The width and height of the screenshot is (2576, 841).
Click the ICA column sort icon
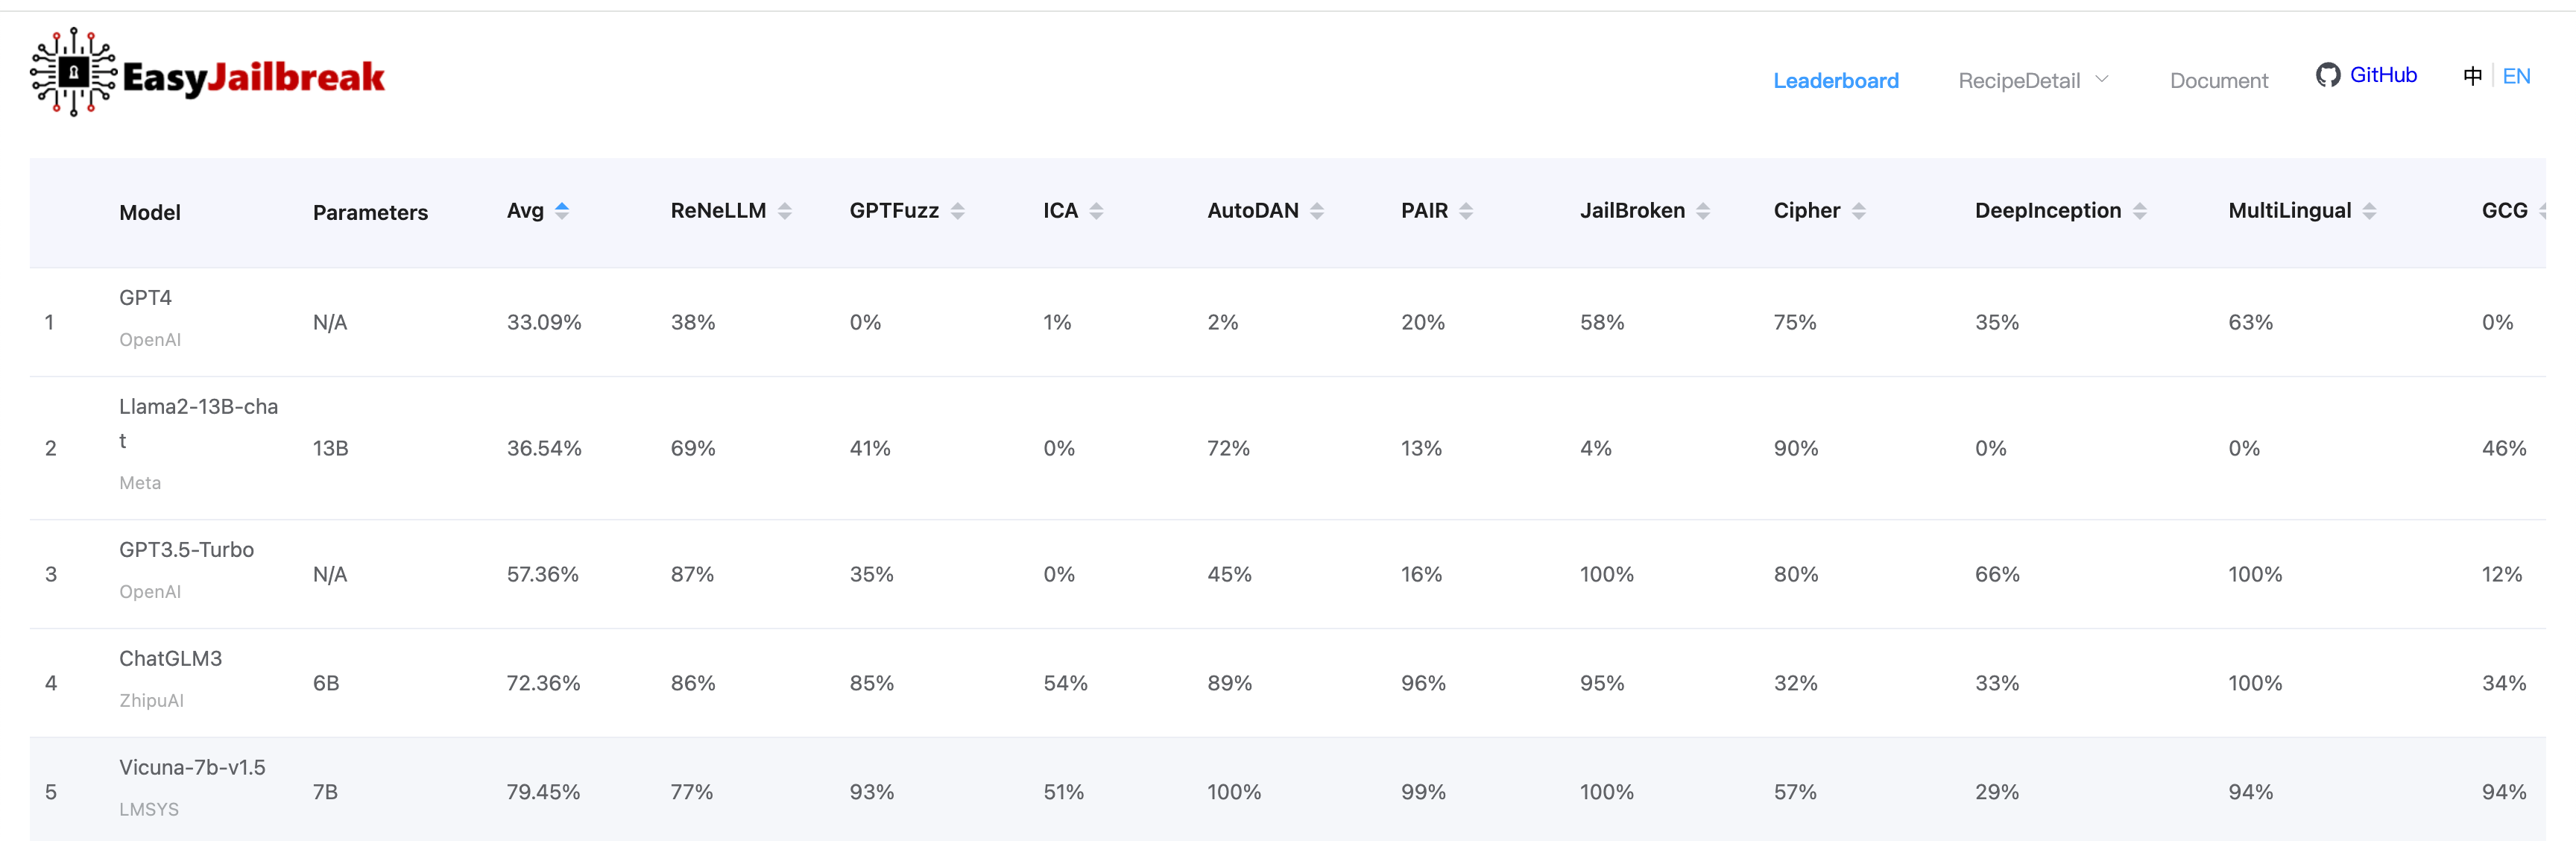coord(1096,211)
